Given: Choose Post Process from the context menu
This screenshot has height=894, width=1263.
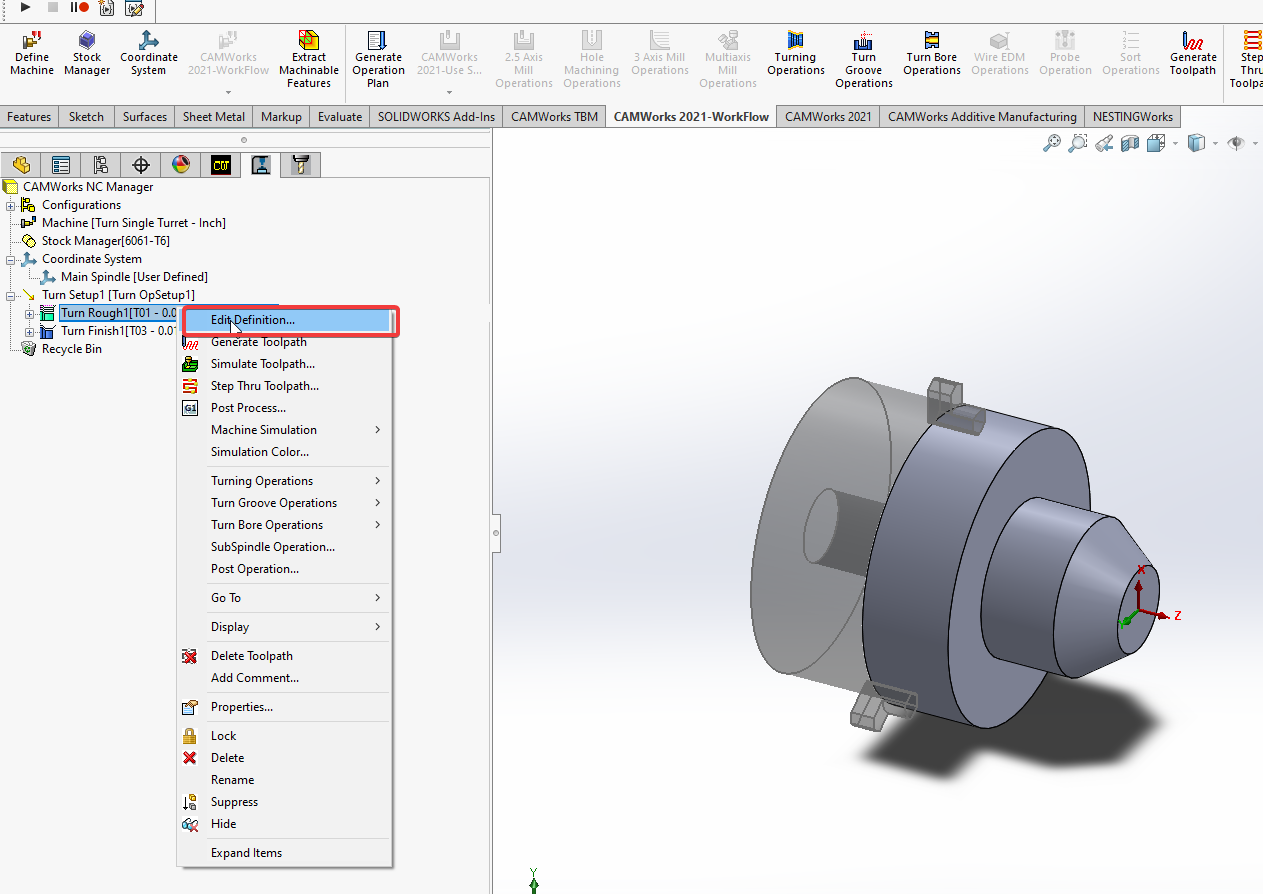Looking at the screenshot, I should [284, 408].
